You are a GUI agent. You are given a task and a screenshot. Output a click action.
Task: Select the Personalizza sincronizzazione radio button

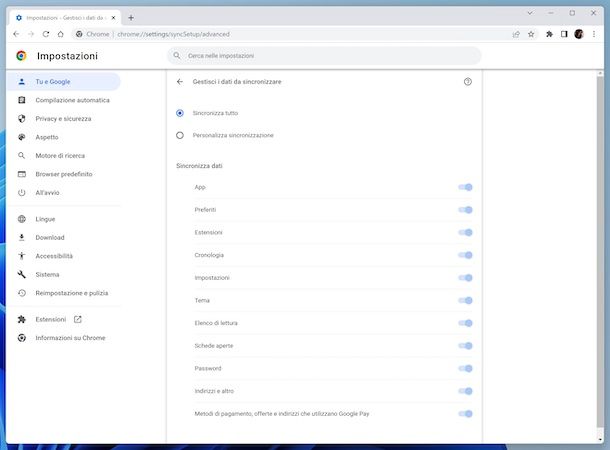(180, 135)
